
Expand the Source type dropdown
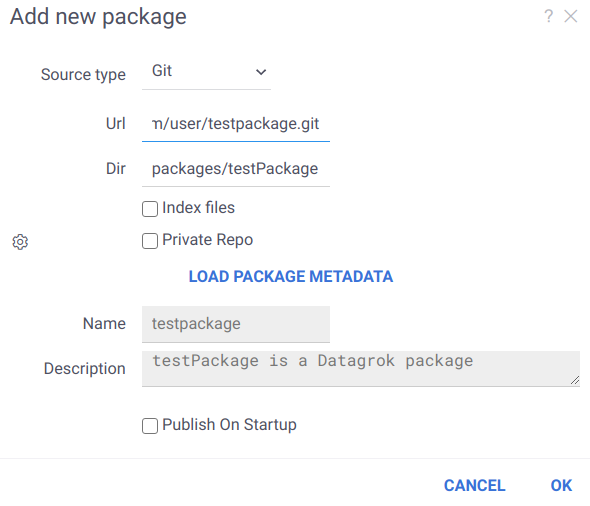point(206,71)
